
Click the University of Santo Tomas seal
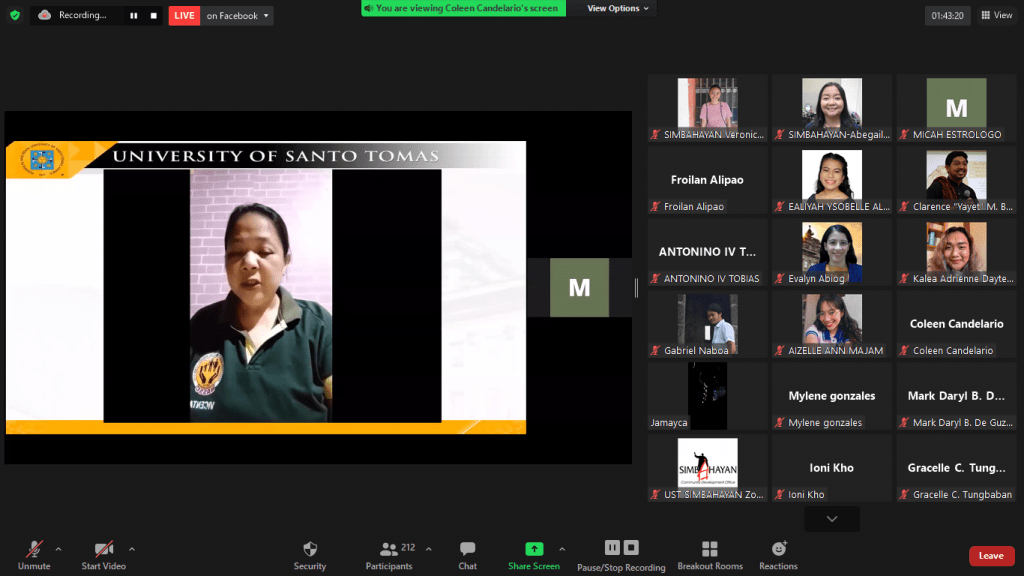click(42, 159)
